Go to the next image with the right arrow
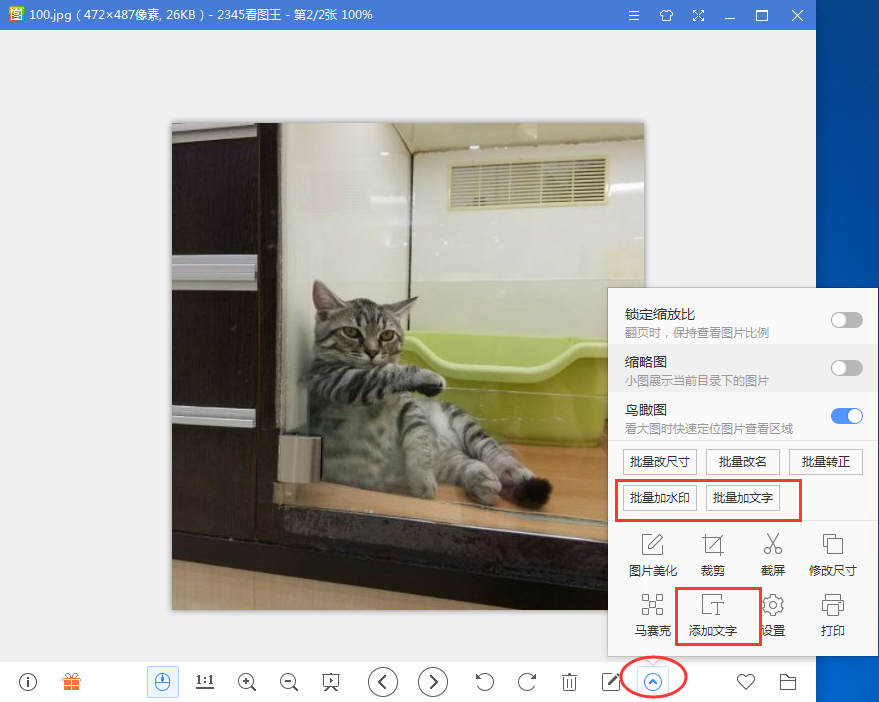The image size is (879, 702). point(432,681)
